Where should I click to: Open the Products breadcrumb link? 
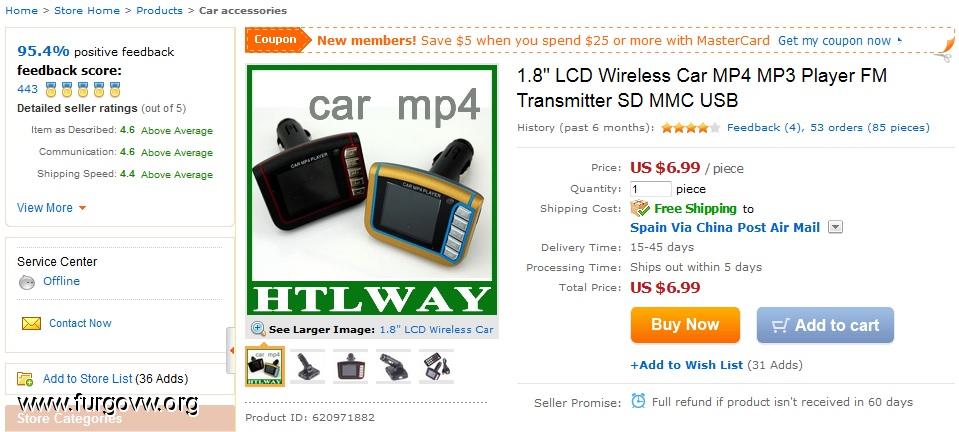click(x=159, y=10)
